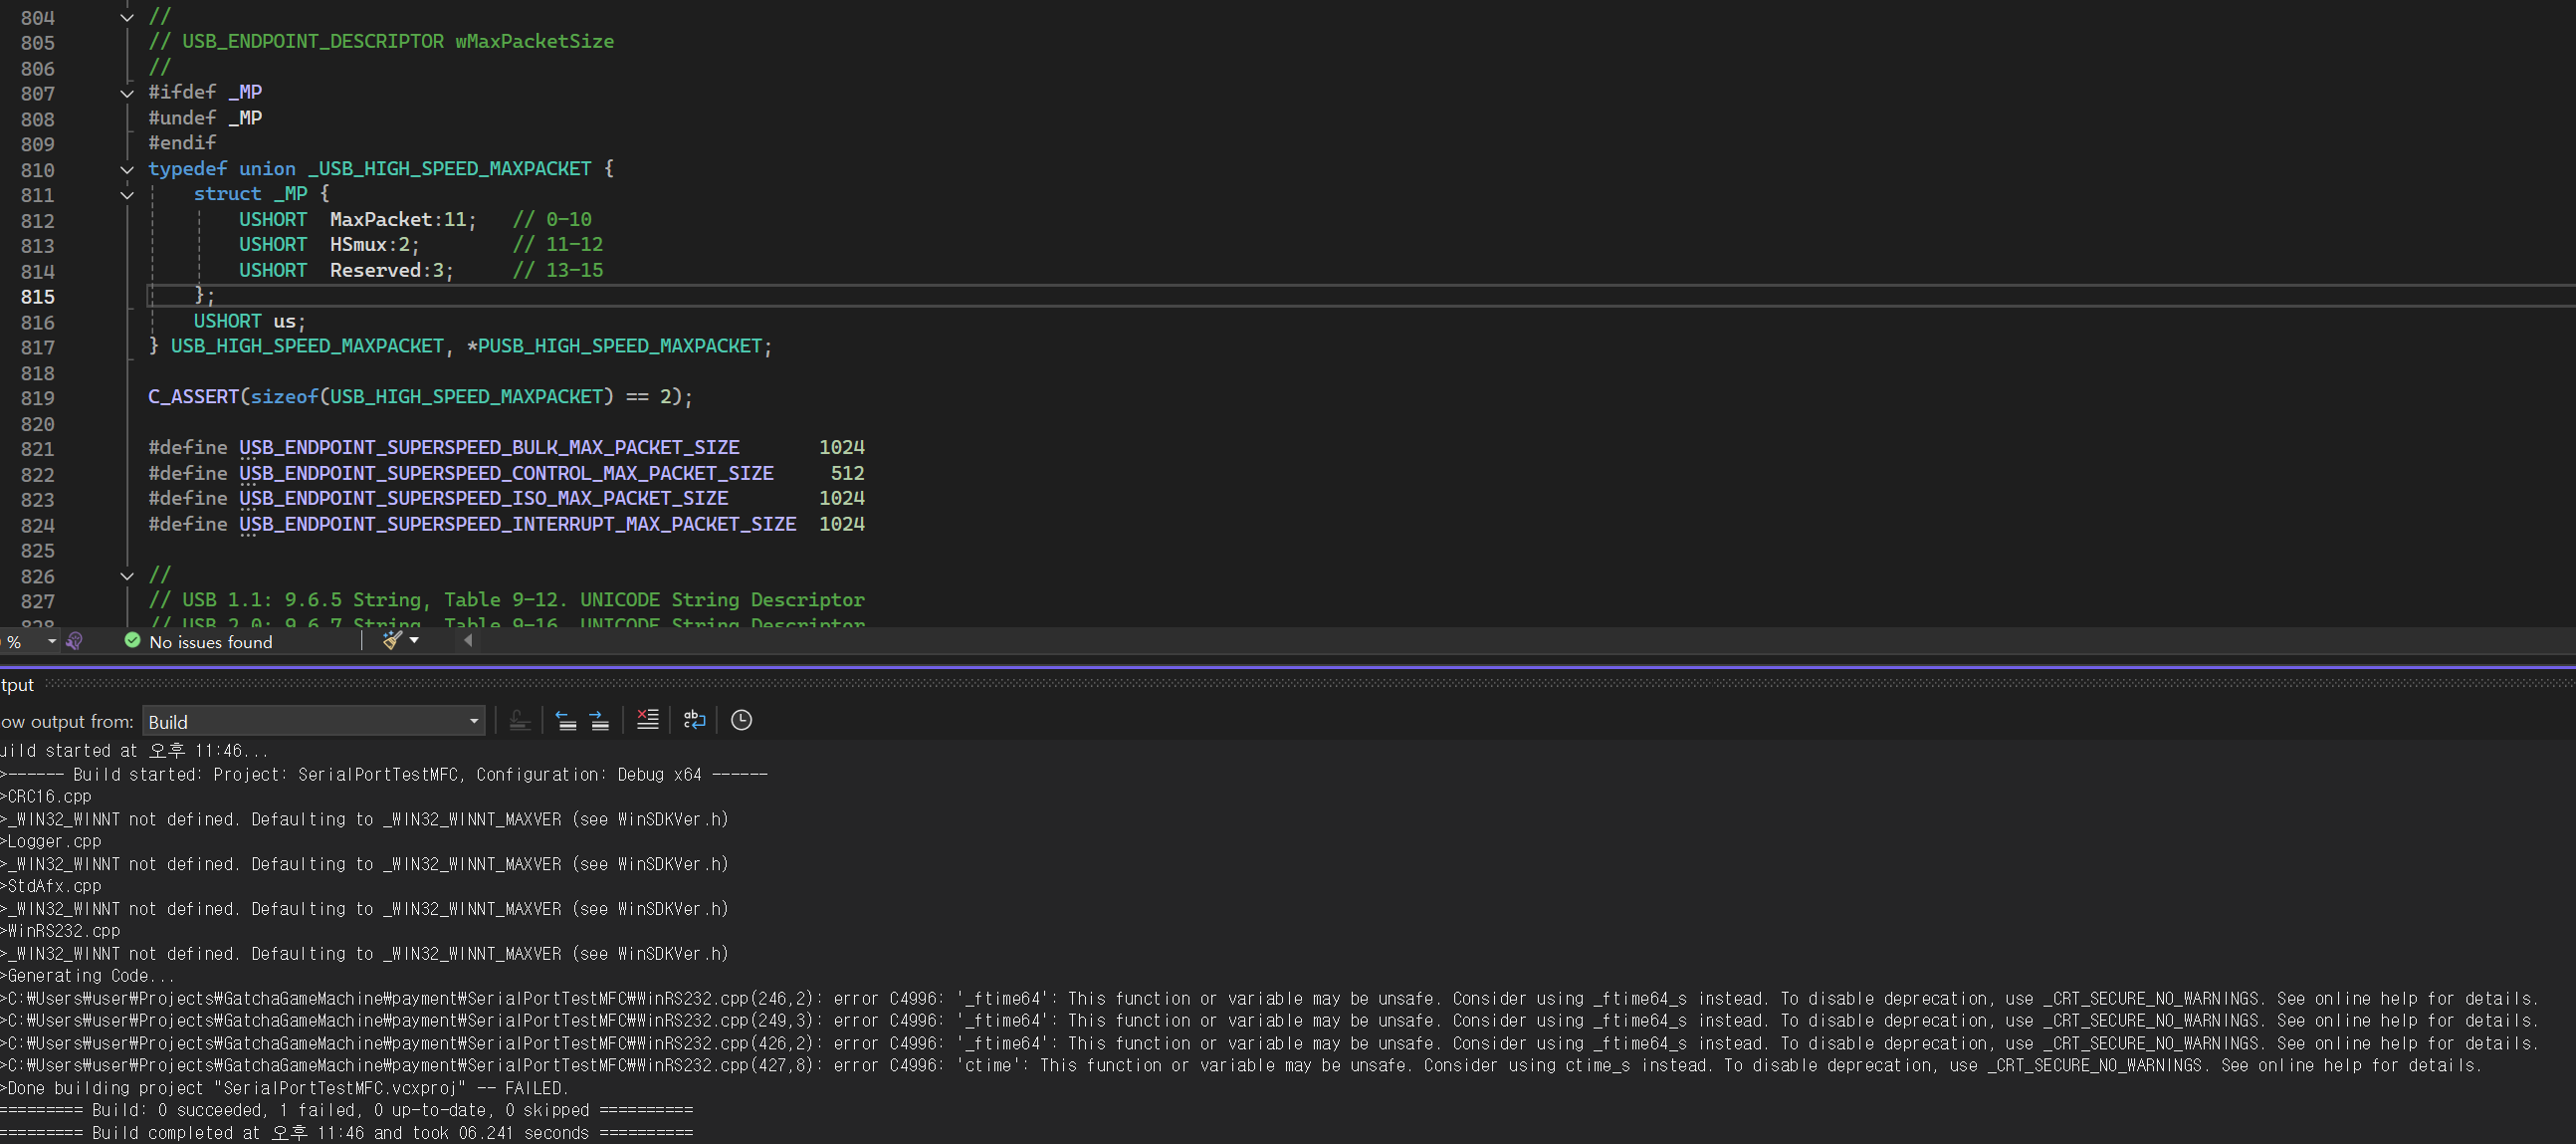Collapse the typedef union block at line 810

point(127,170)
